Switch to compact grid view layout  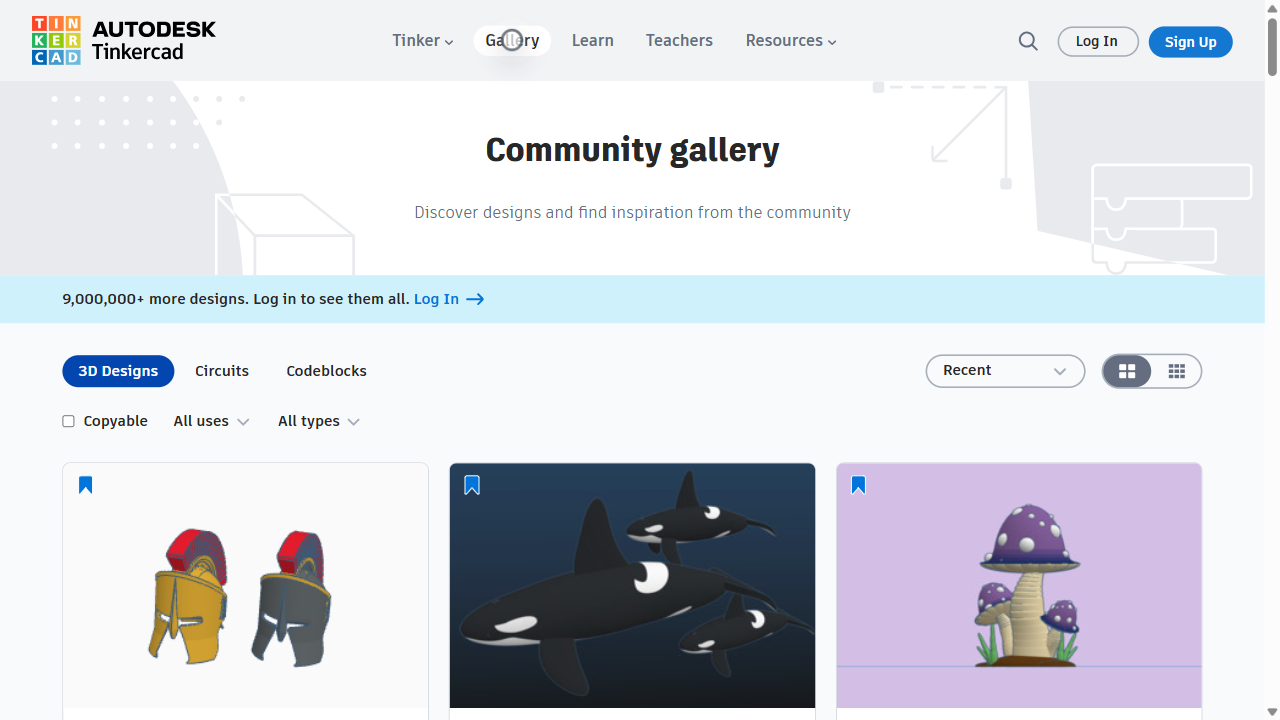pos(1177,371)
